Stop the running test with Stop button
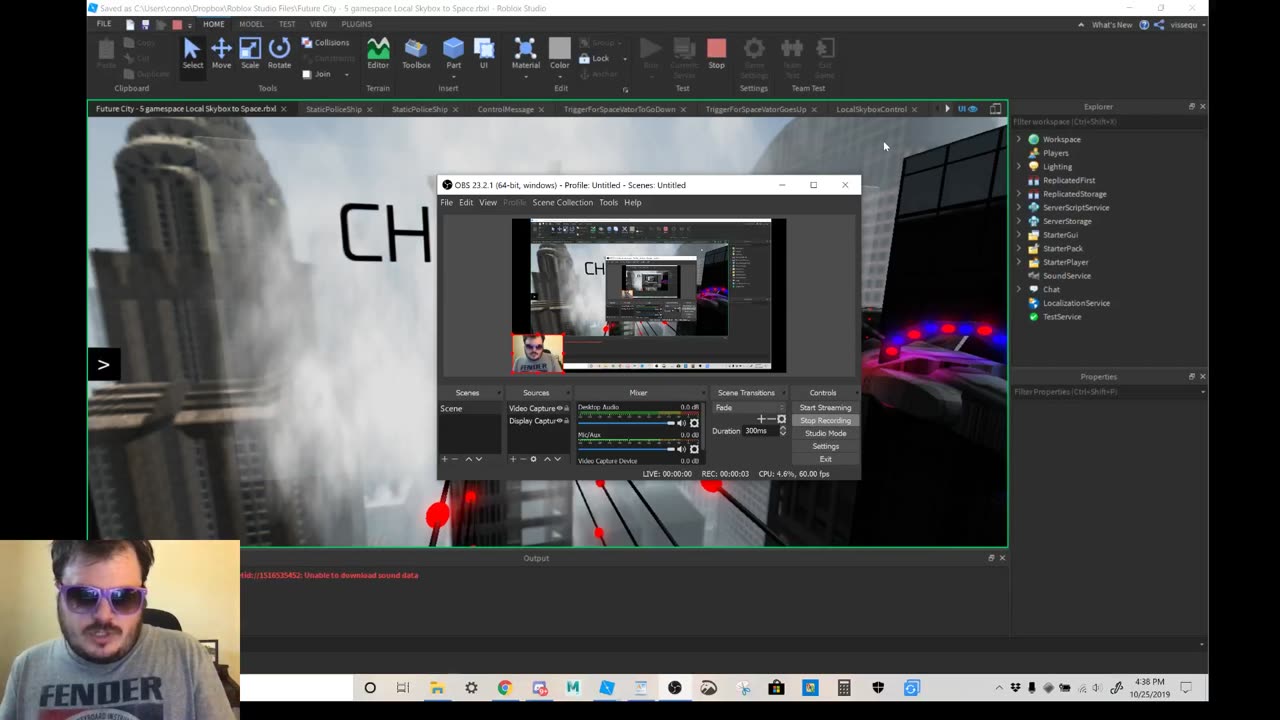Image resolution: width=1280 pixels, height=720 pixels. pyautogui.click(x=716, y=53)
